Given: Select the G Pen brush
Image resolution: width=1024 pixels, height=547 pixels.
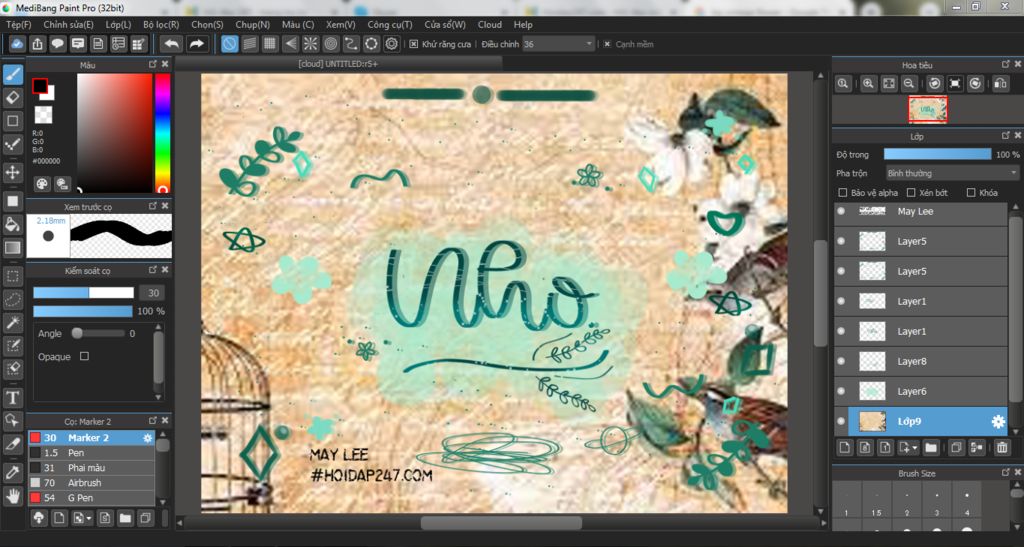Looking at the screenshot, I should click(91, 498).
